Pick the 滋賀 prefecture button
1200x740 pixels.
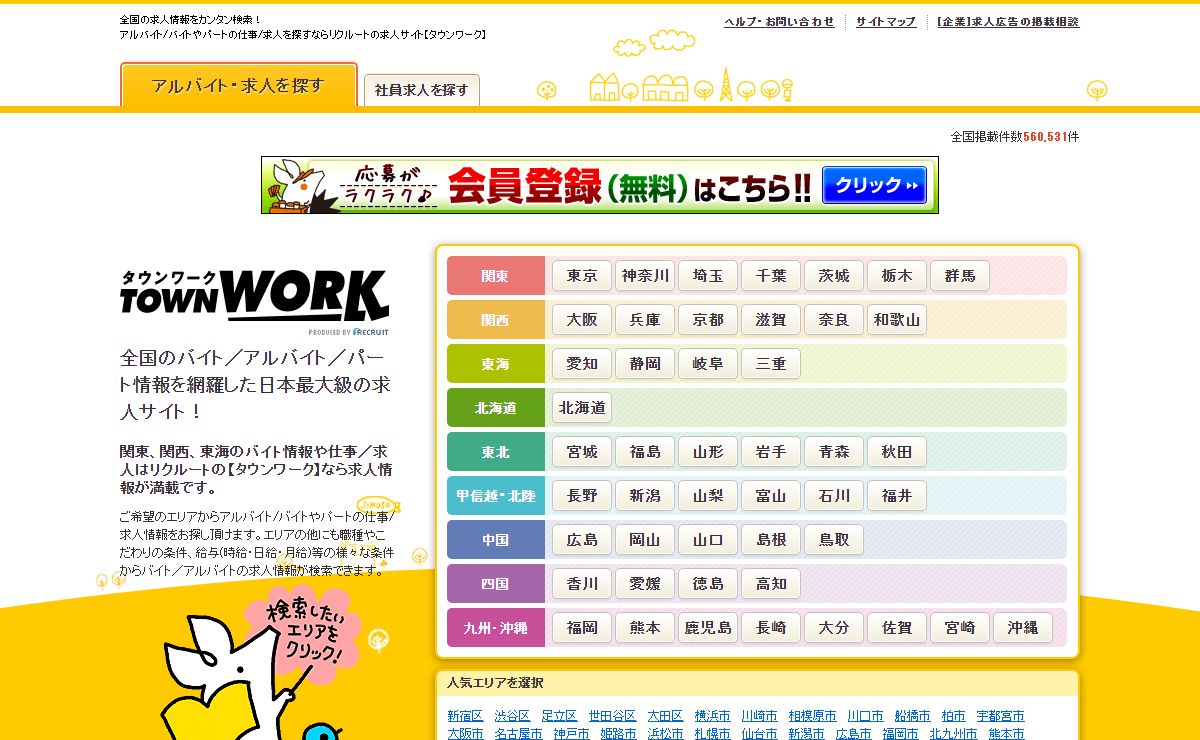(x=771, y=320)
